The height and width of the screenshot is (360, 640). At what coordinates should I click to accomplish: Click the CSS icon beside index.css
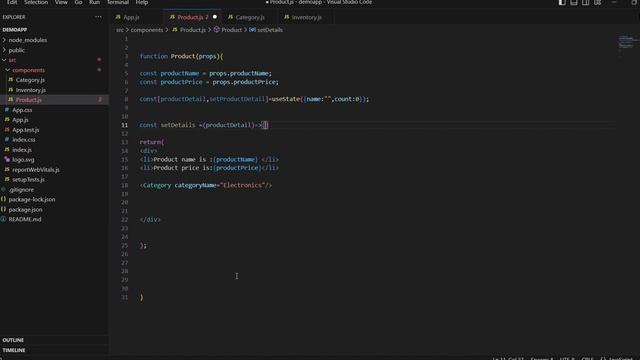[x=7, y=140]
